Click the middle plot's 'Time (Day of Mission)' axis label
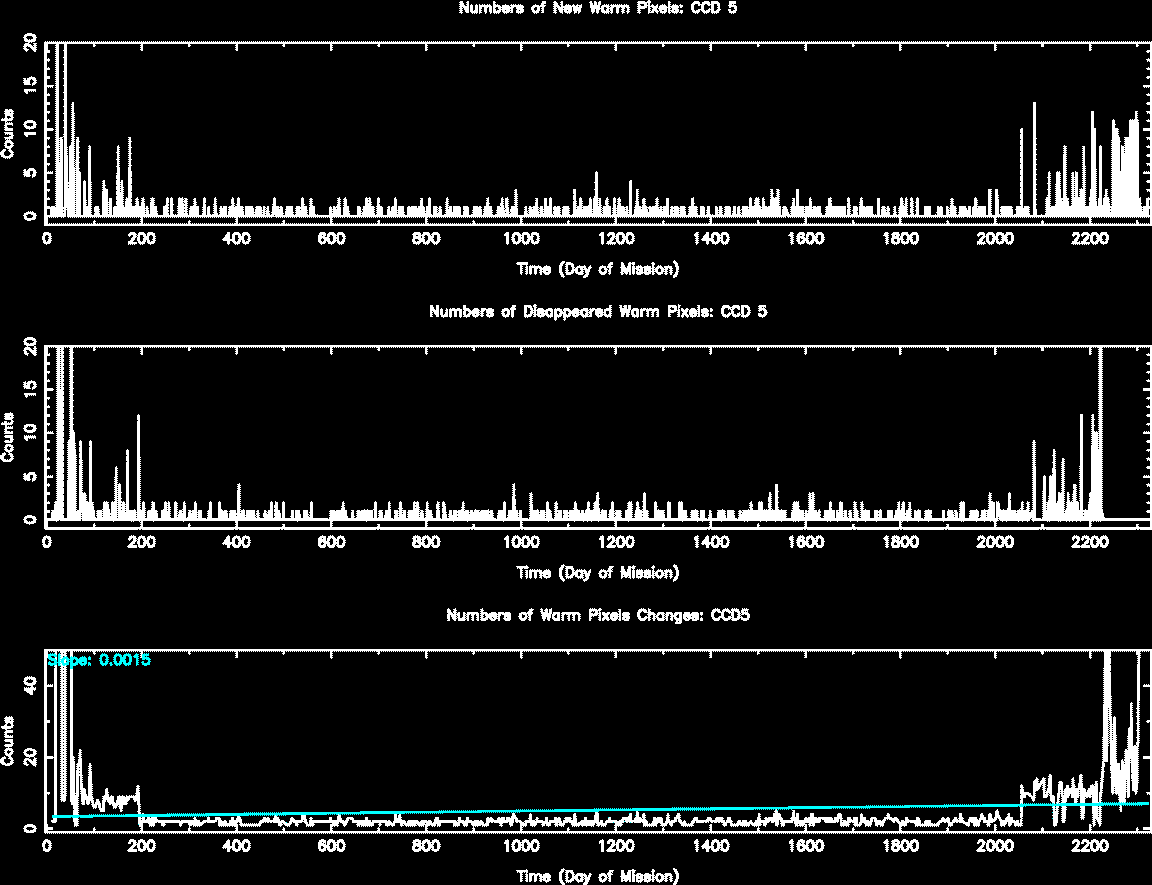Image resolution: width=1152 pixels, height=885 pixels. 597,572
